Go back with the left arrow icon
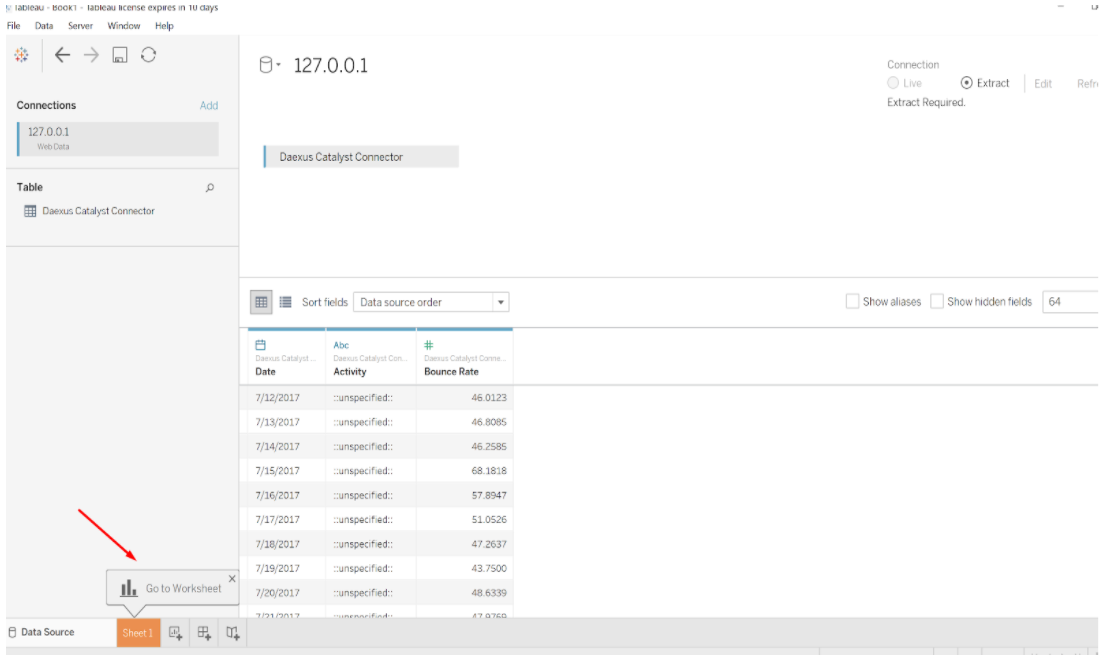The height and width of the screenshot is (660, 1118). point(62,55)
